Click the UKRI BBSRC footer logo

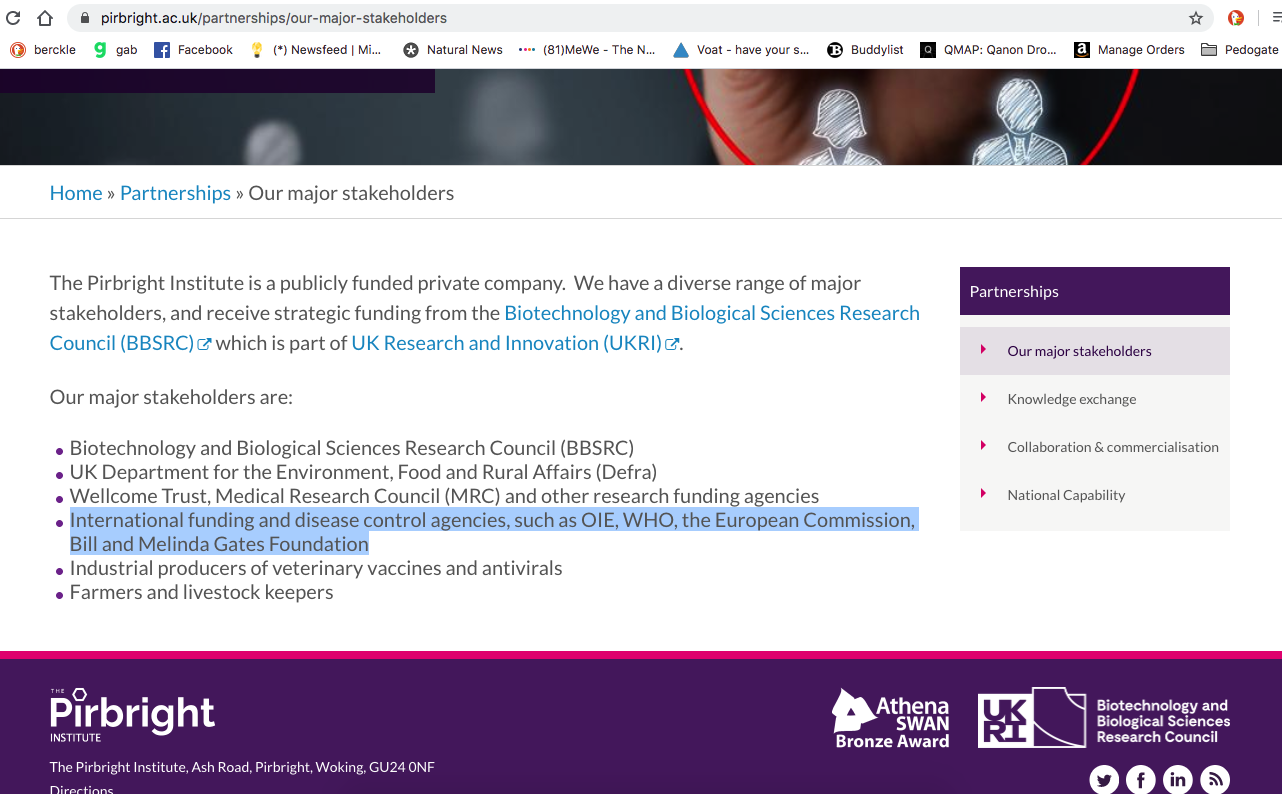1104,718
